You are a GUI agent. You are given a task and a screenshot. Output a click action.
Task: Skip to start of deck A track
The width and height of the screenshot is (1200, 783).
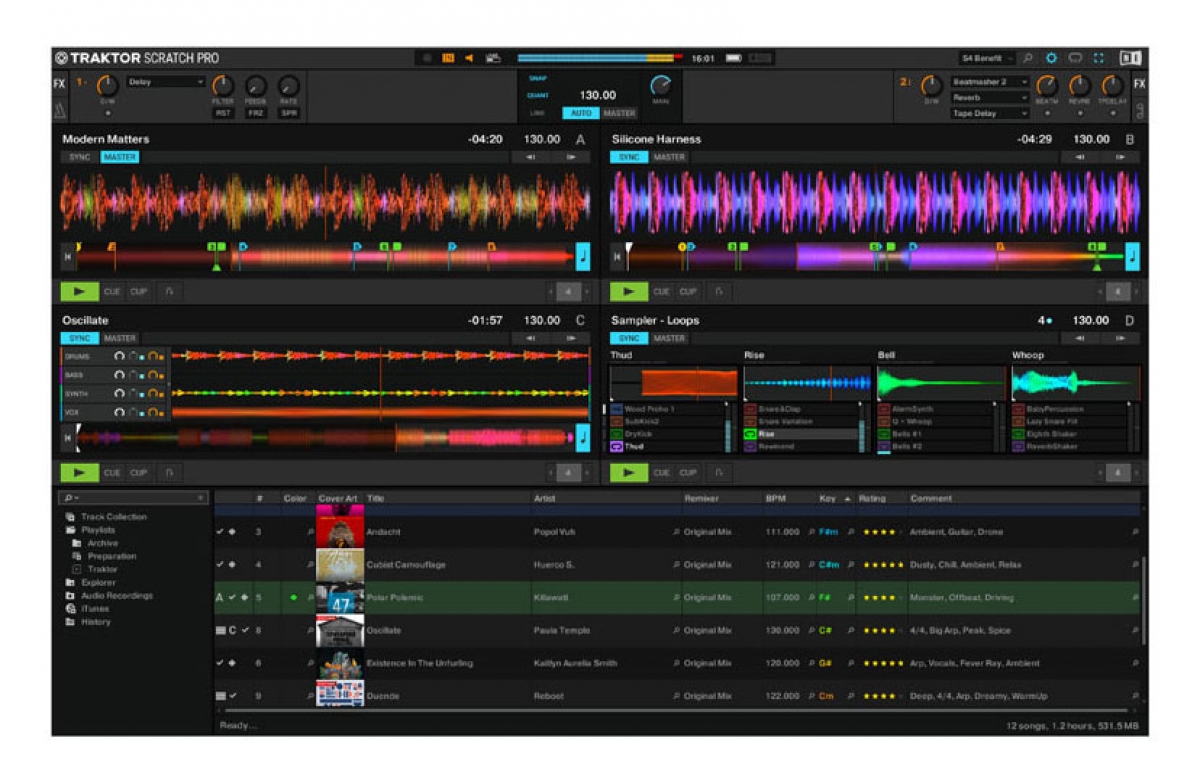point(68,257)
